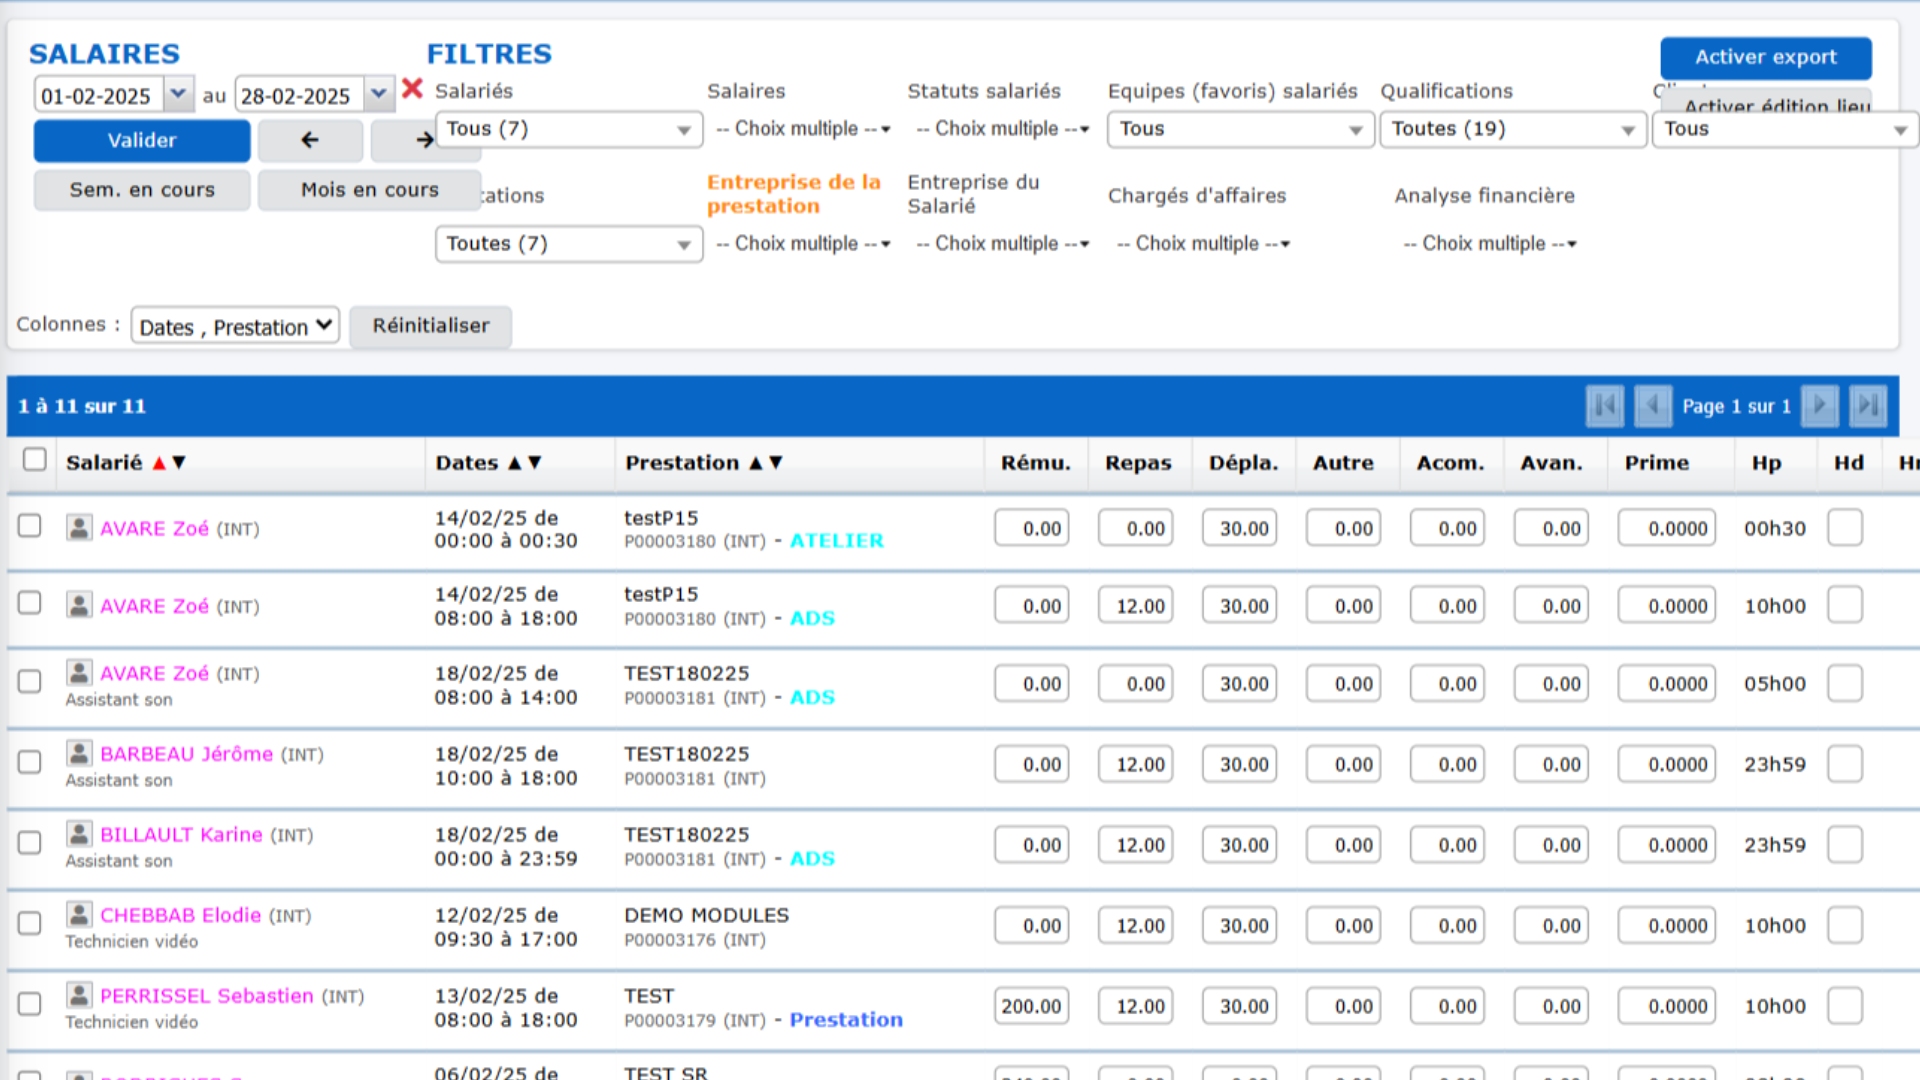Jump to first page of results

[x=1604, y=406]
